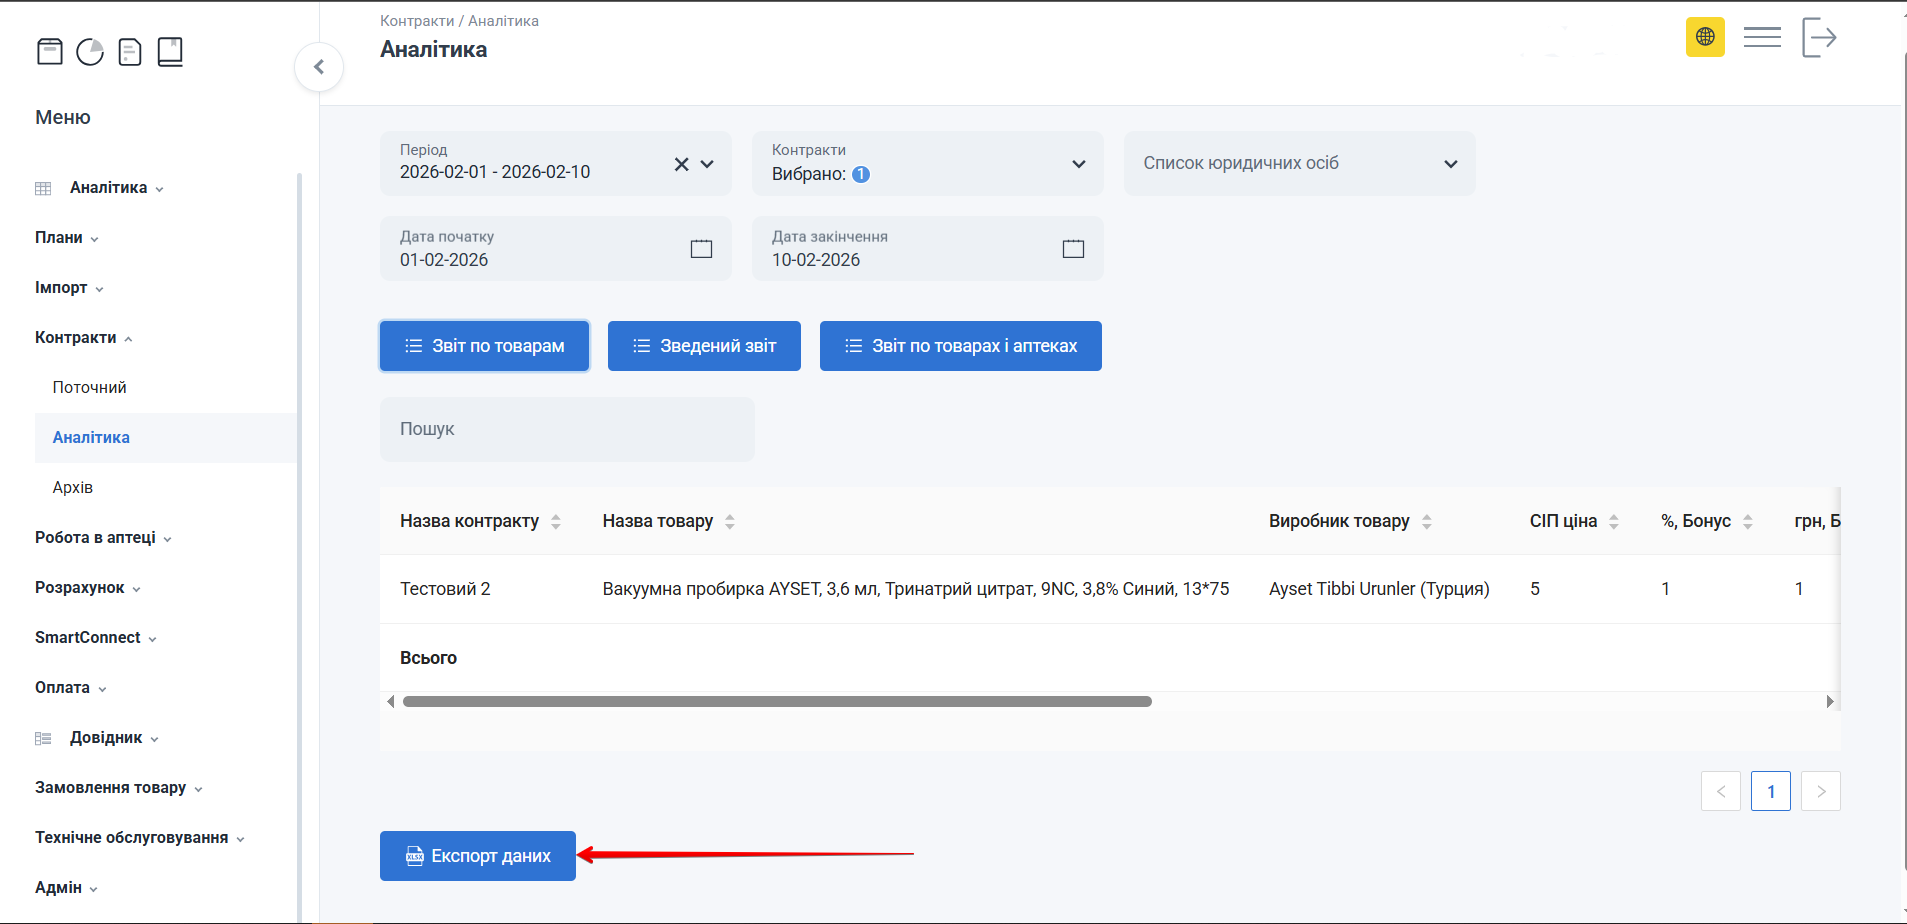
Task: Click the Експорт даних button
Action: (478, 856)
